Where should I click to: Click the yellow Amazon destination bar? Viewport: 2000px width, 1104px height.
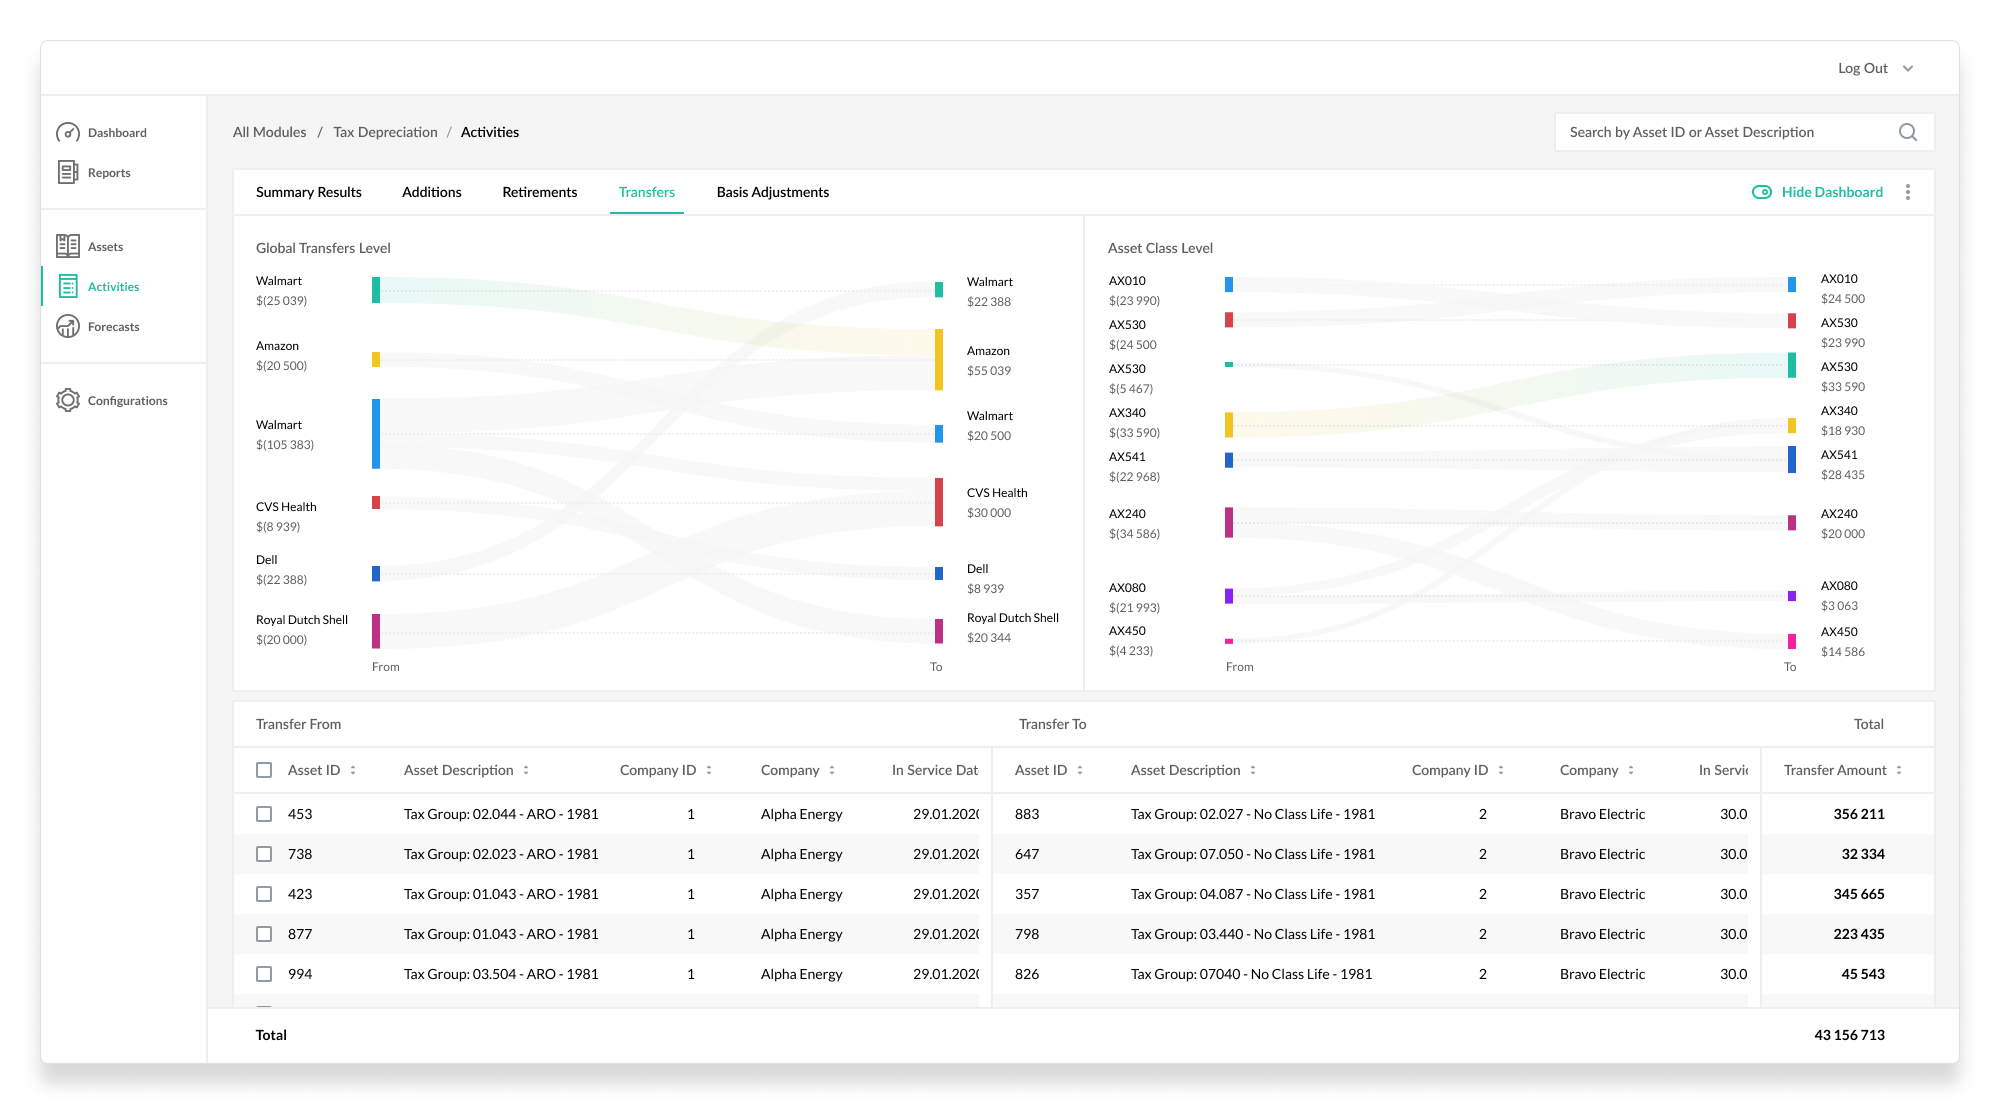939,359
